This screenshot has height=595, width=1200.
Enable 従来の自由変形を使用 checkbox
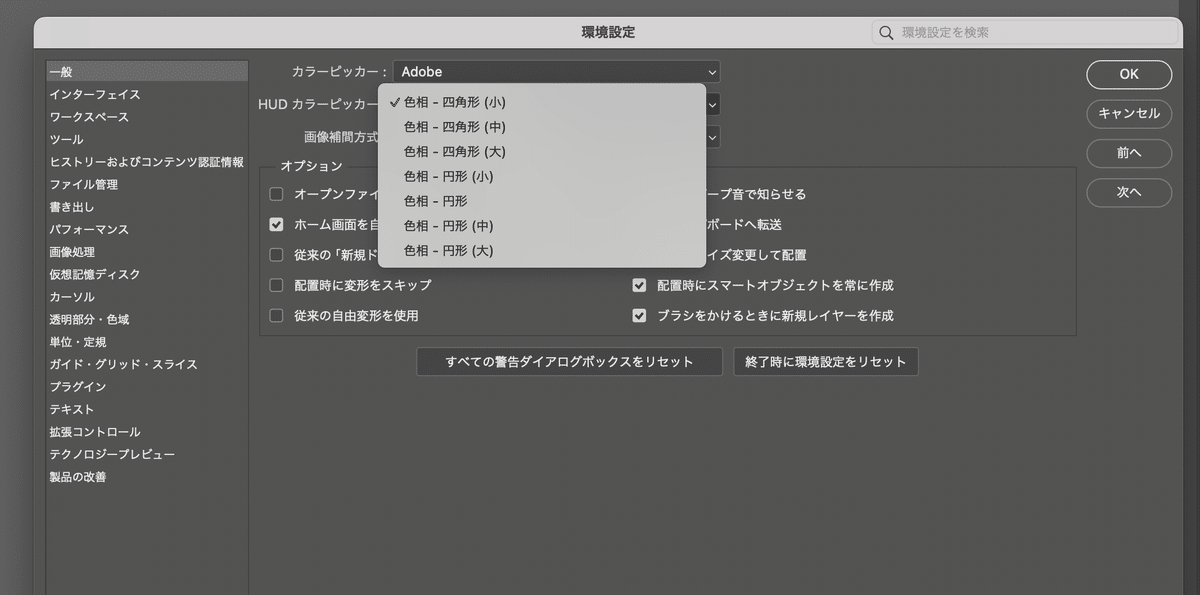(x=276, y=315)
